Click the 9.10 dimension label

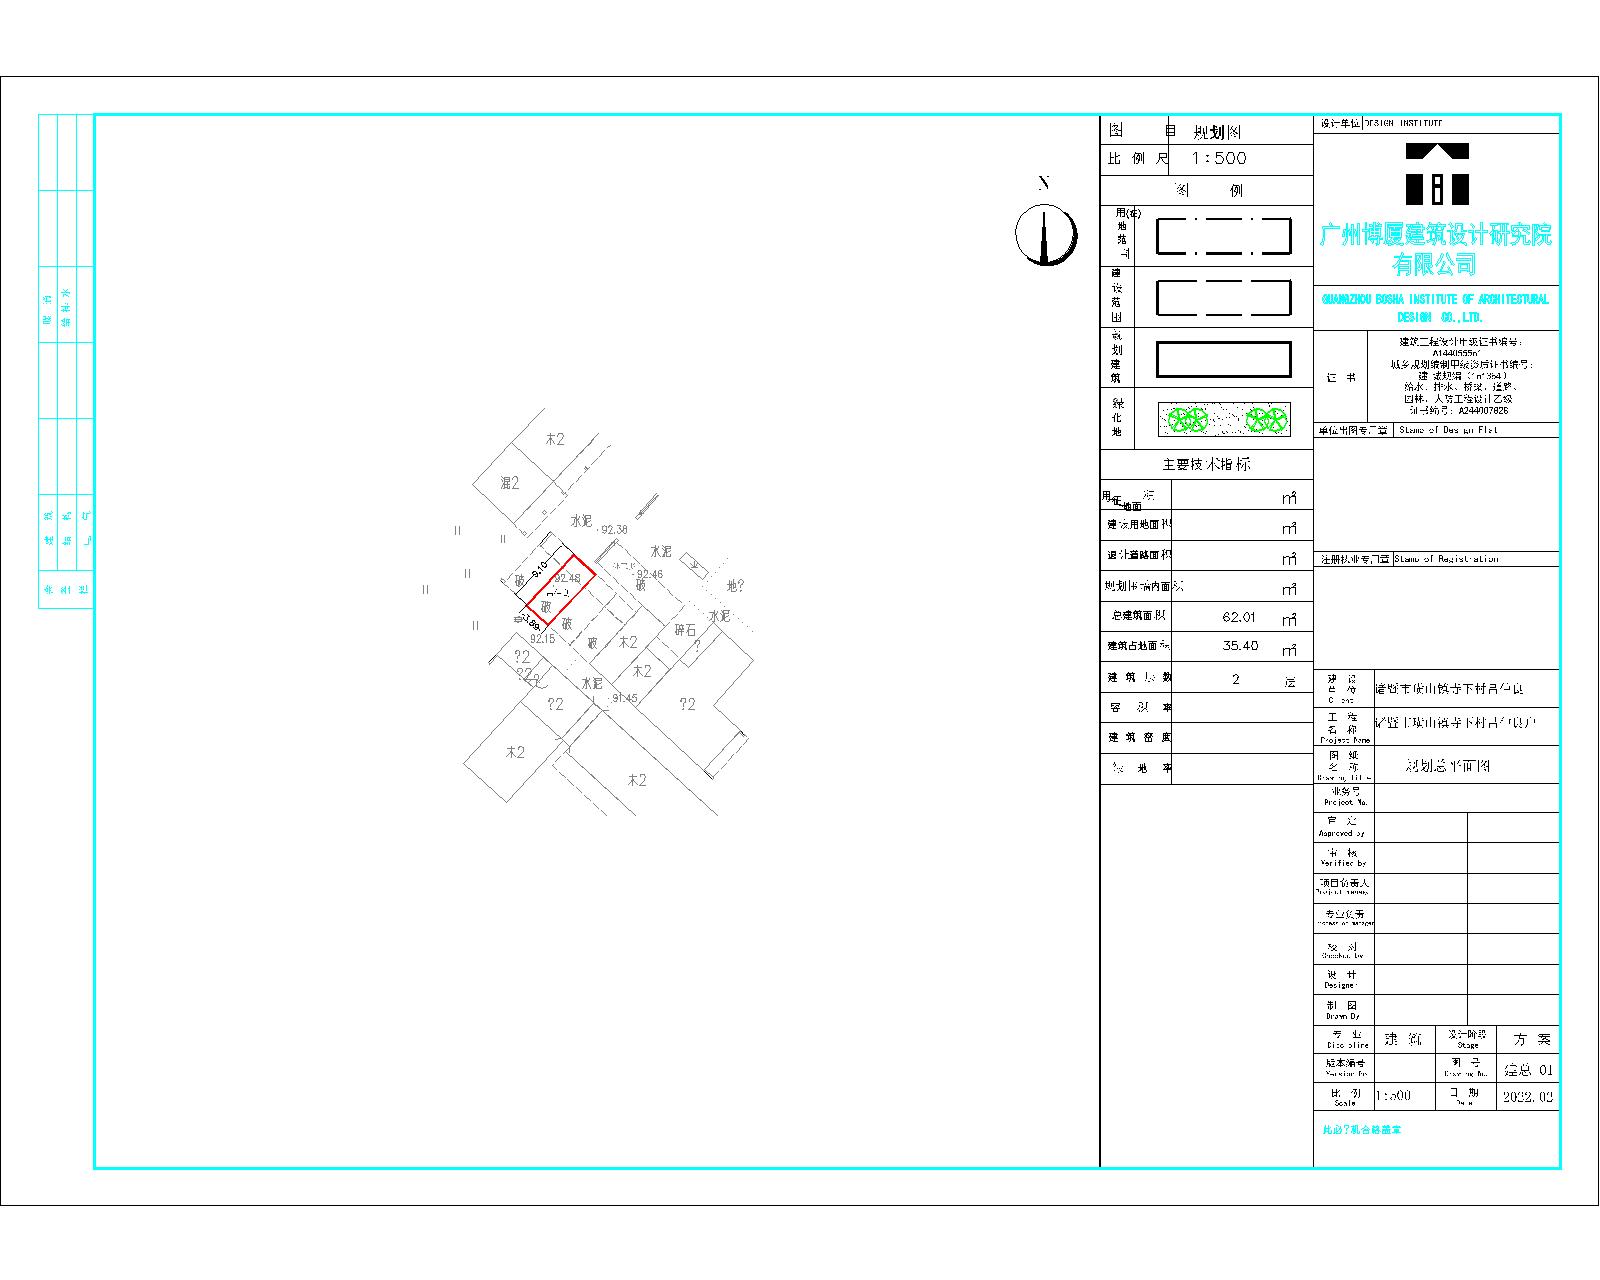pyautogui.click(x=540, y=570)
